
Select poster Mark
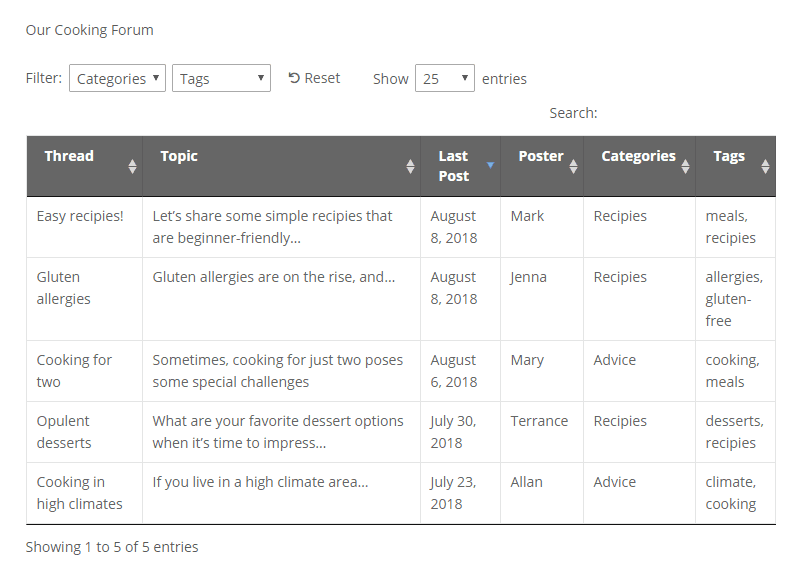[528, 215]
